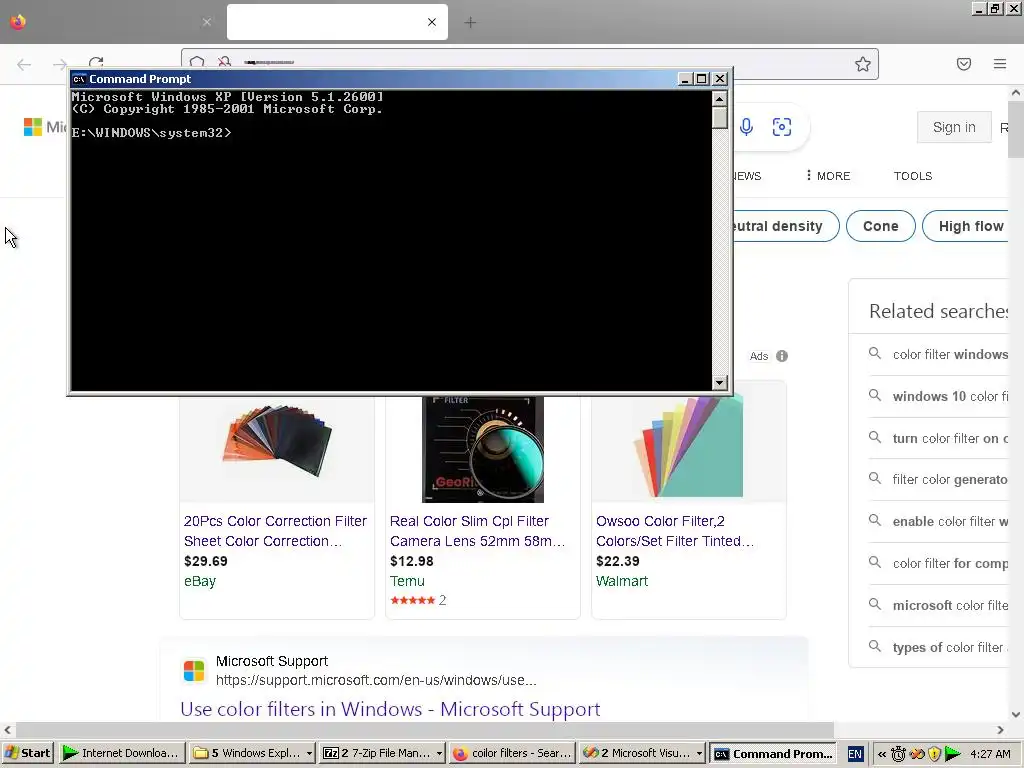
Task: Click the Microsoft logo on the search page
Action: tap(33, 127)
